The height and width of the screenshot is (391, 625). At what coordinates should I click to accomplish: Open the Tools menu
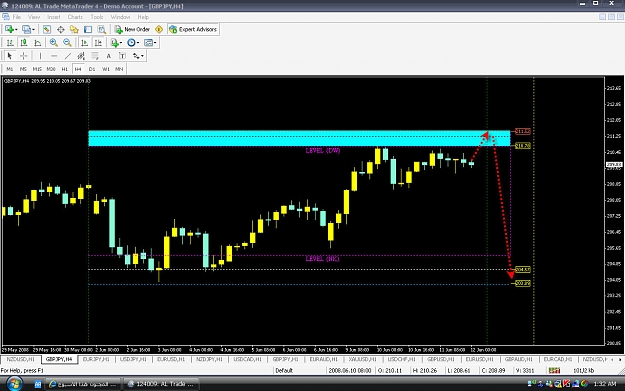pyautogui.click(x=97, y=17)
